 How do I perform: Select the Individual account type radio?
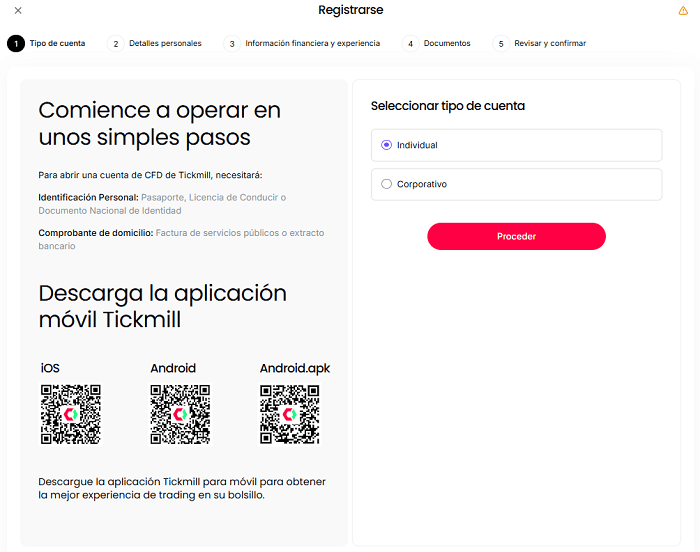pos(386,145)
